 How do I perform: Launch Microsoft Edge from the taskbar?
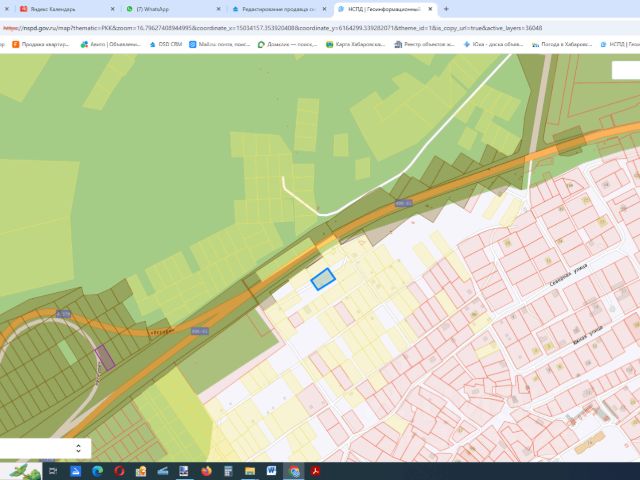click(97, 471)
